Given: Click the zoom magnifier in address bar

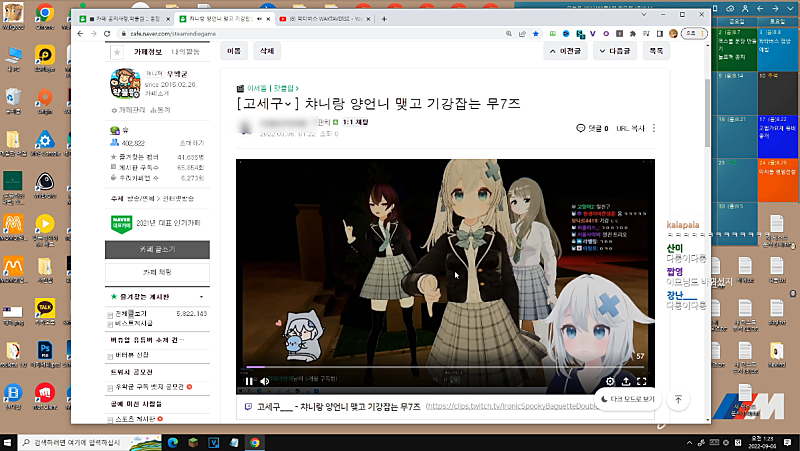Looking at the screenshot, I should tap(509, 34).
